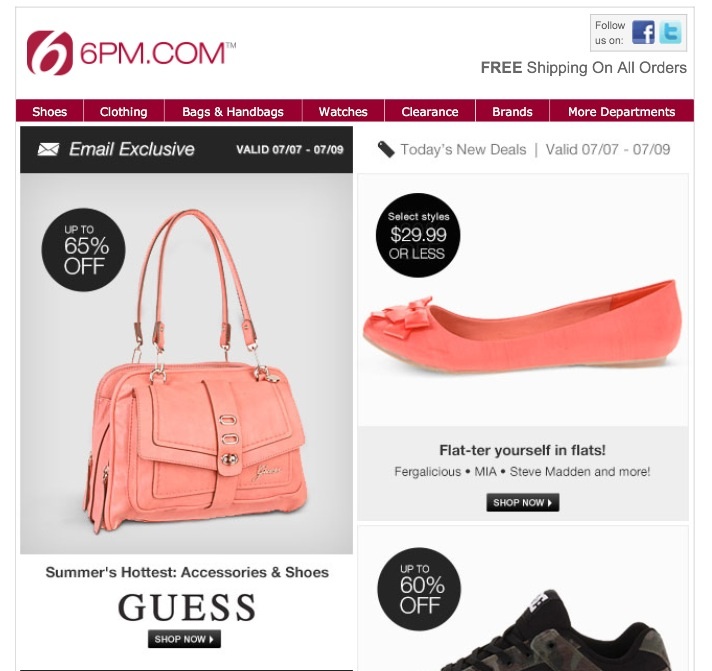
Task: Browse the Brands menu item
Action: (512, 112)
